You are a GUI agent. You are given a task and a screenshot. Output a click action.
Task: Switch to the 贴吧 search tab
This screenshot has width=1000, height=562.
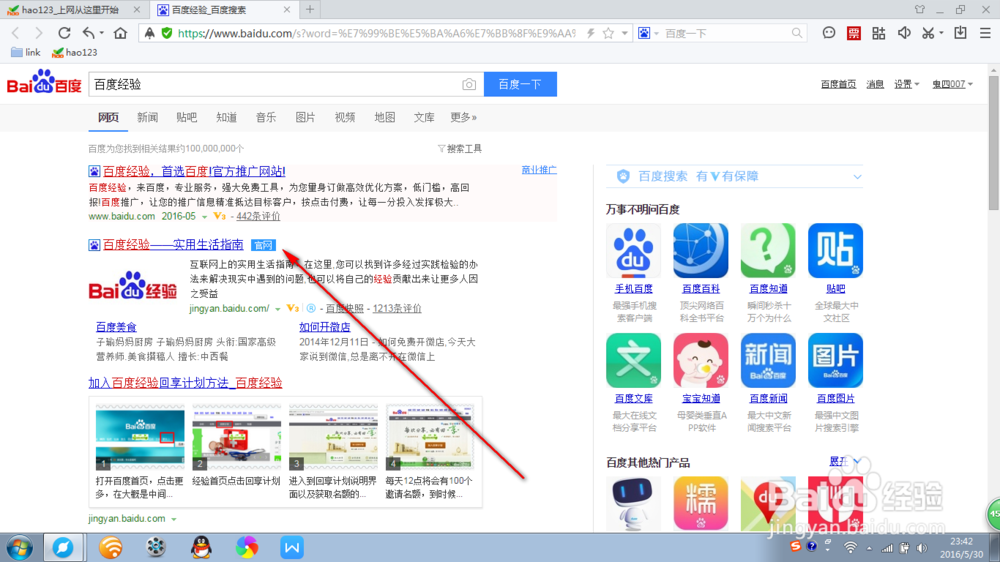click(187, 117)
